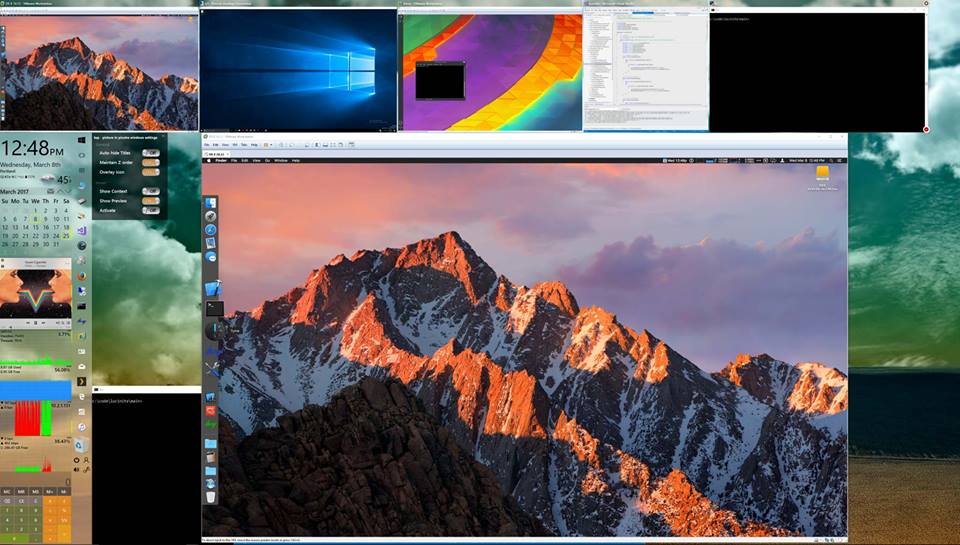The height and width of the screenshot is (545, 960).
Task: Open the yellow drive icon on the Mac desktop
Action: [x=823, y=173]
